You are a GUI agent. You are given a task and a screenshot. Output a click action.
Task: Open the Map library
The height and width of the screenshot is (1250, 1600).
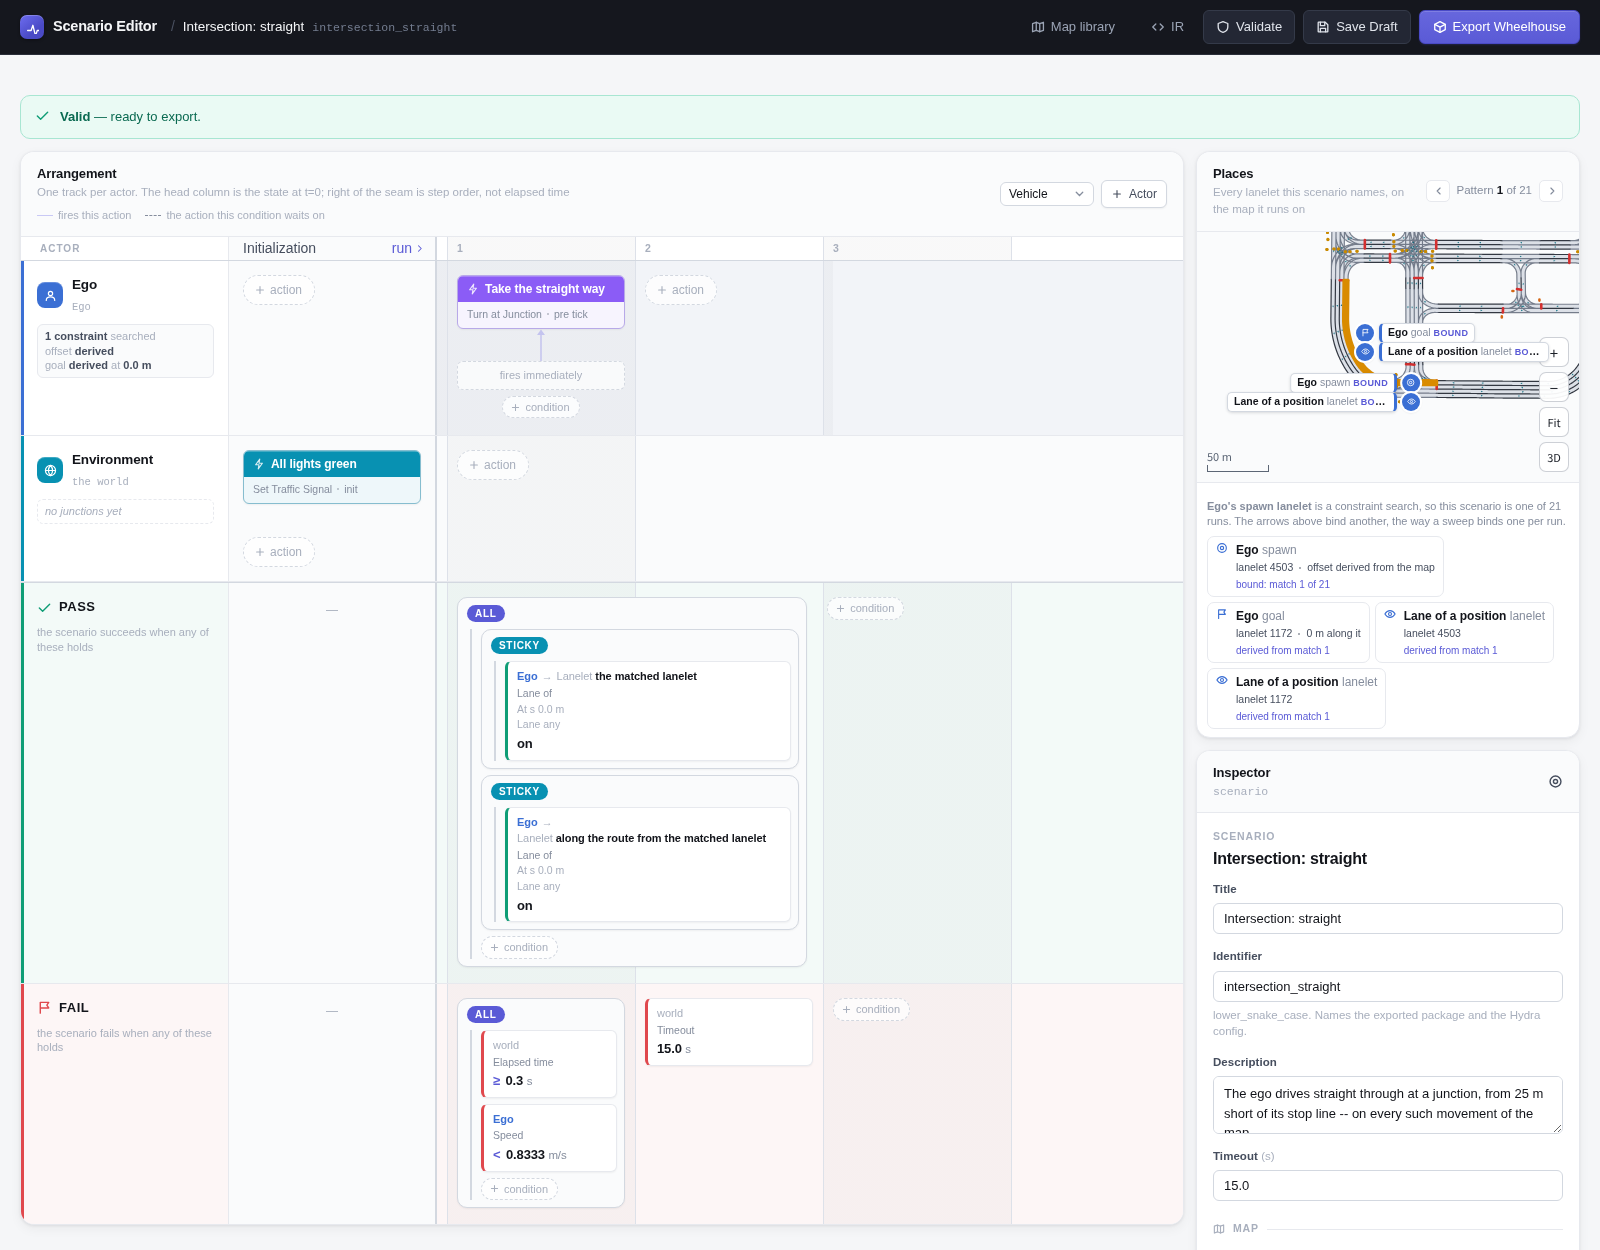(x=1073, y=27)
